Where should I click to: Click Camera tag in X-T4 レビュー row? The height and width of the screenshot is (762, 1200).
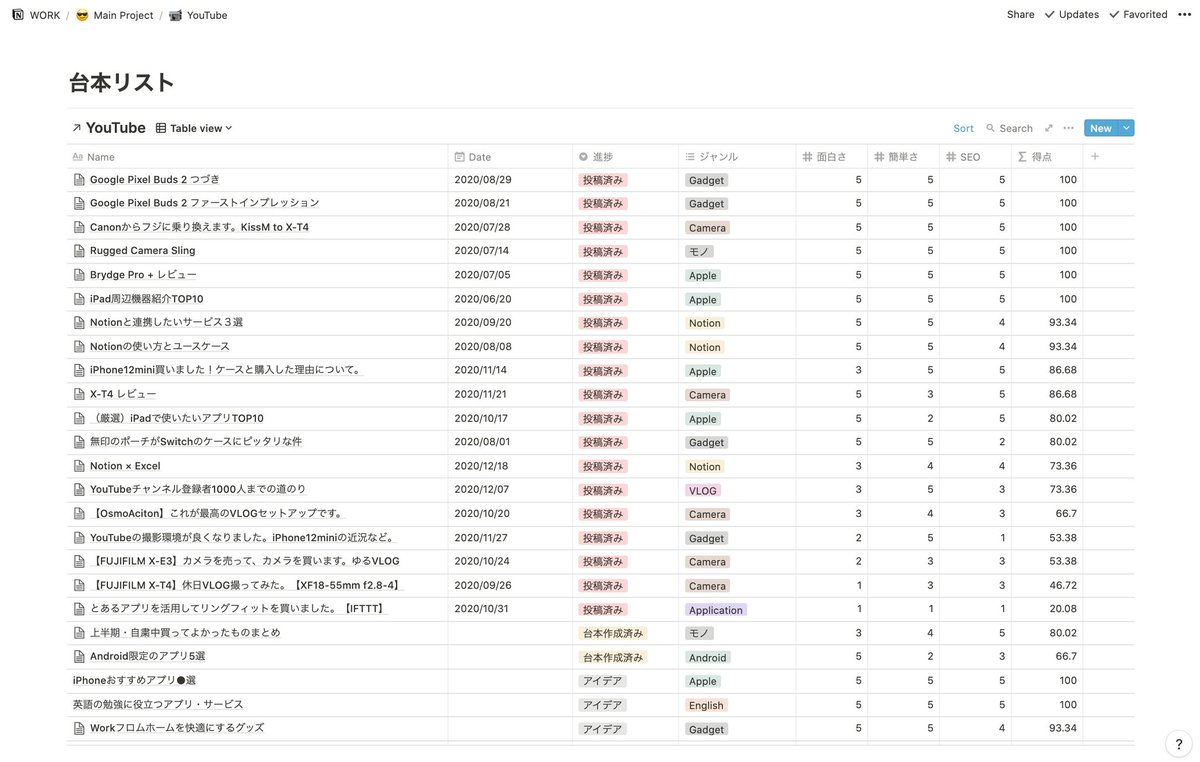point(707,395)
